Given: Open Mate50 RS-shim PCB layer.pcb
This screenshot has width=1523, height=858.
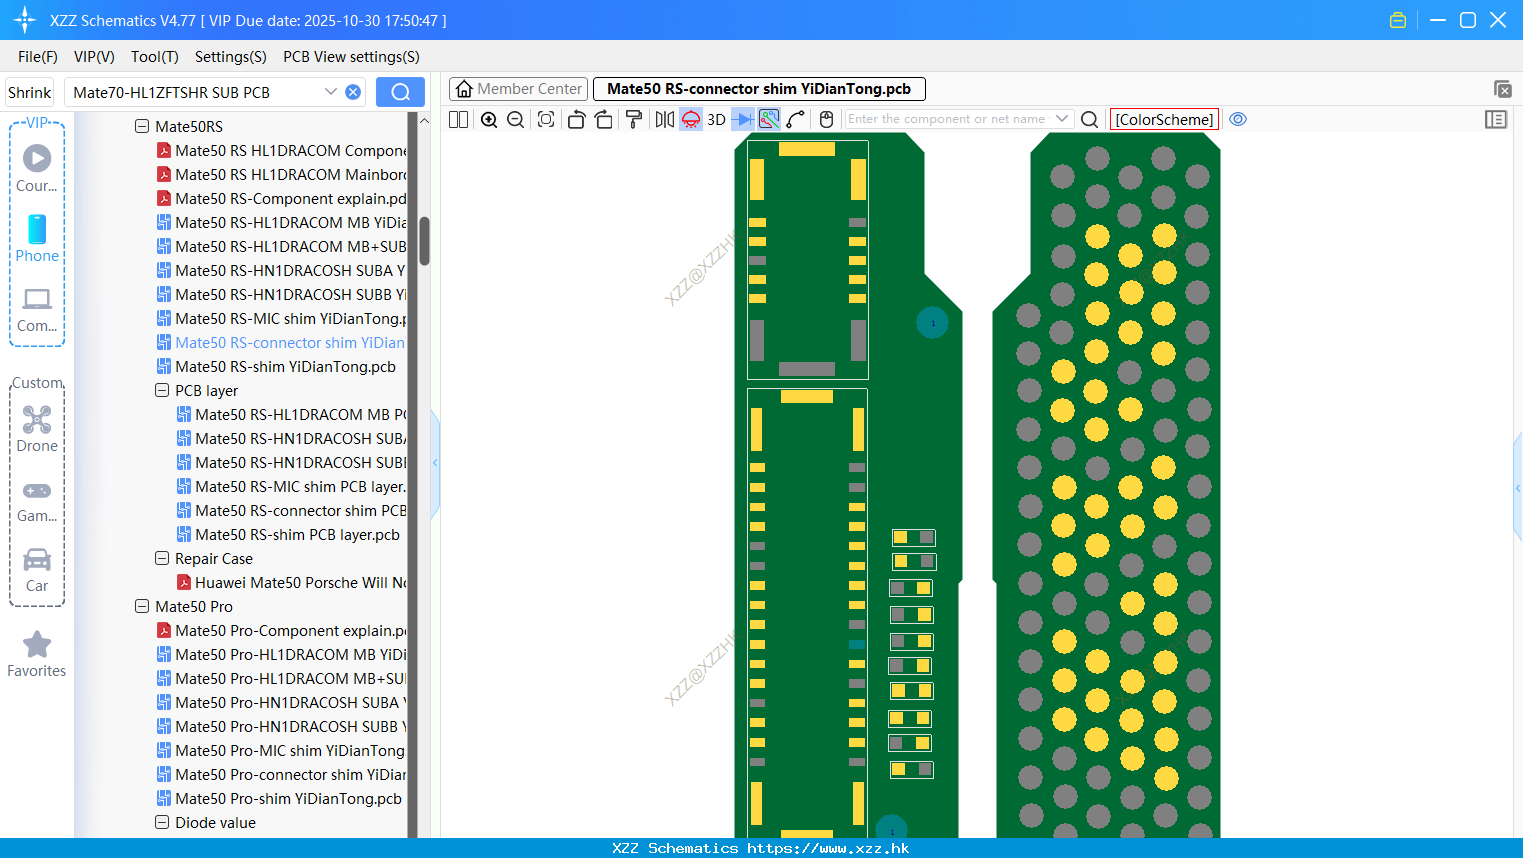Looking at the screenshot, I should pos(288,534).
